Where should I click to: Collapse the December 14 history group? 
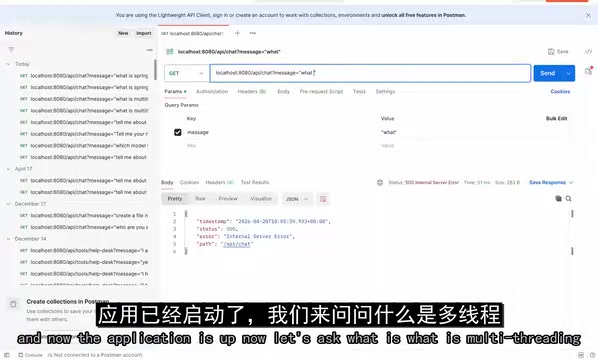[x=8, y=239]
